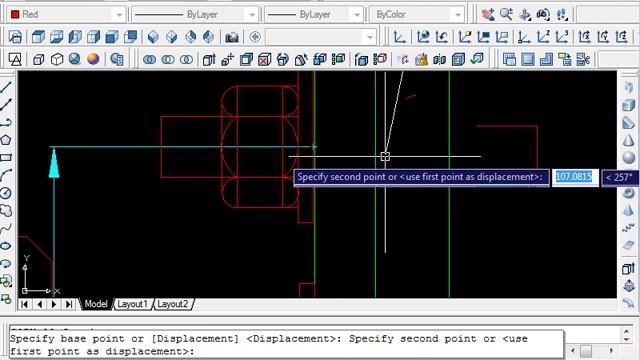Apply the Realistic visual style sphere
Screen dimensions: 640x360
pyautogui.click(x=74, y=60)
